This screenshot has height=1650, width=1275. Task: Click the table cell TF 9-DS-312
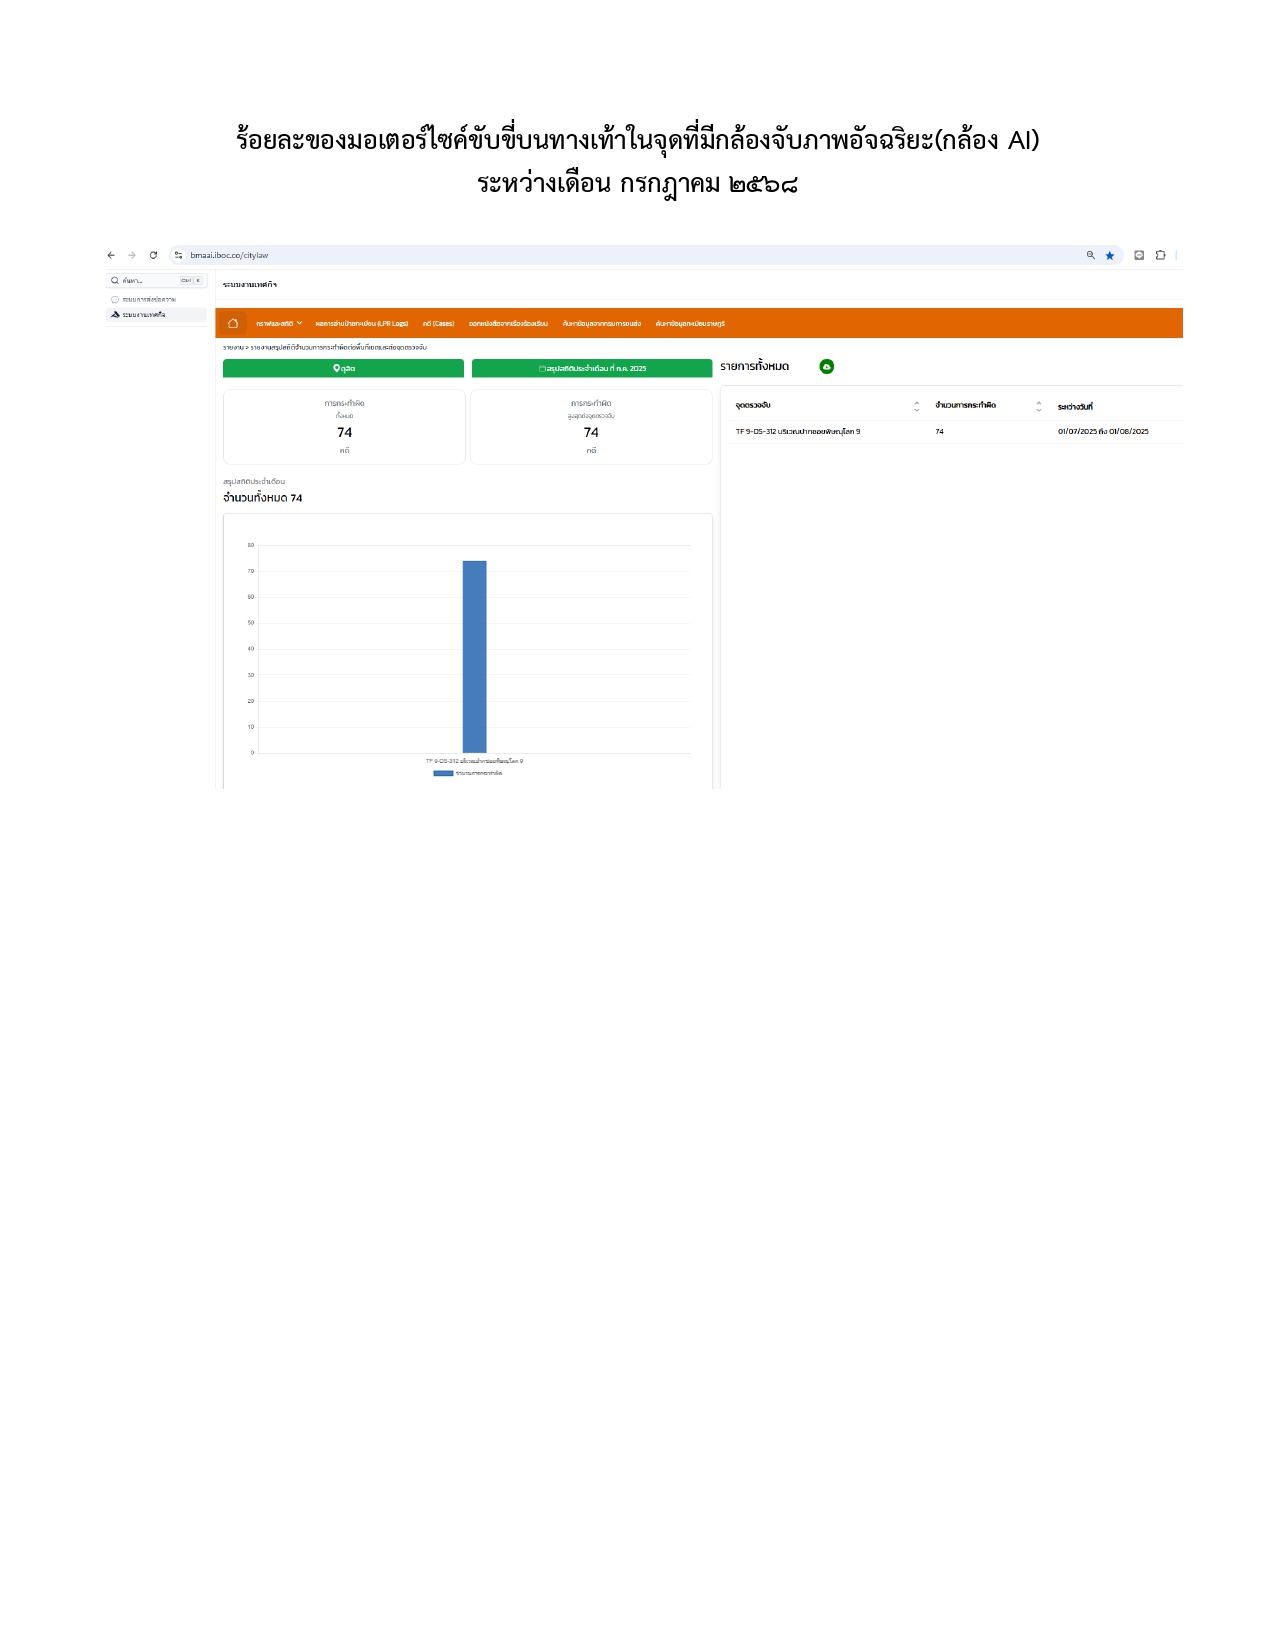(798, 432)
